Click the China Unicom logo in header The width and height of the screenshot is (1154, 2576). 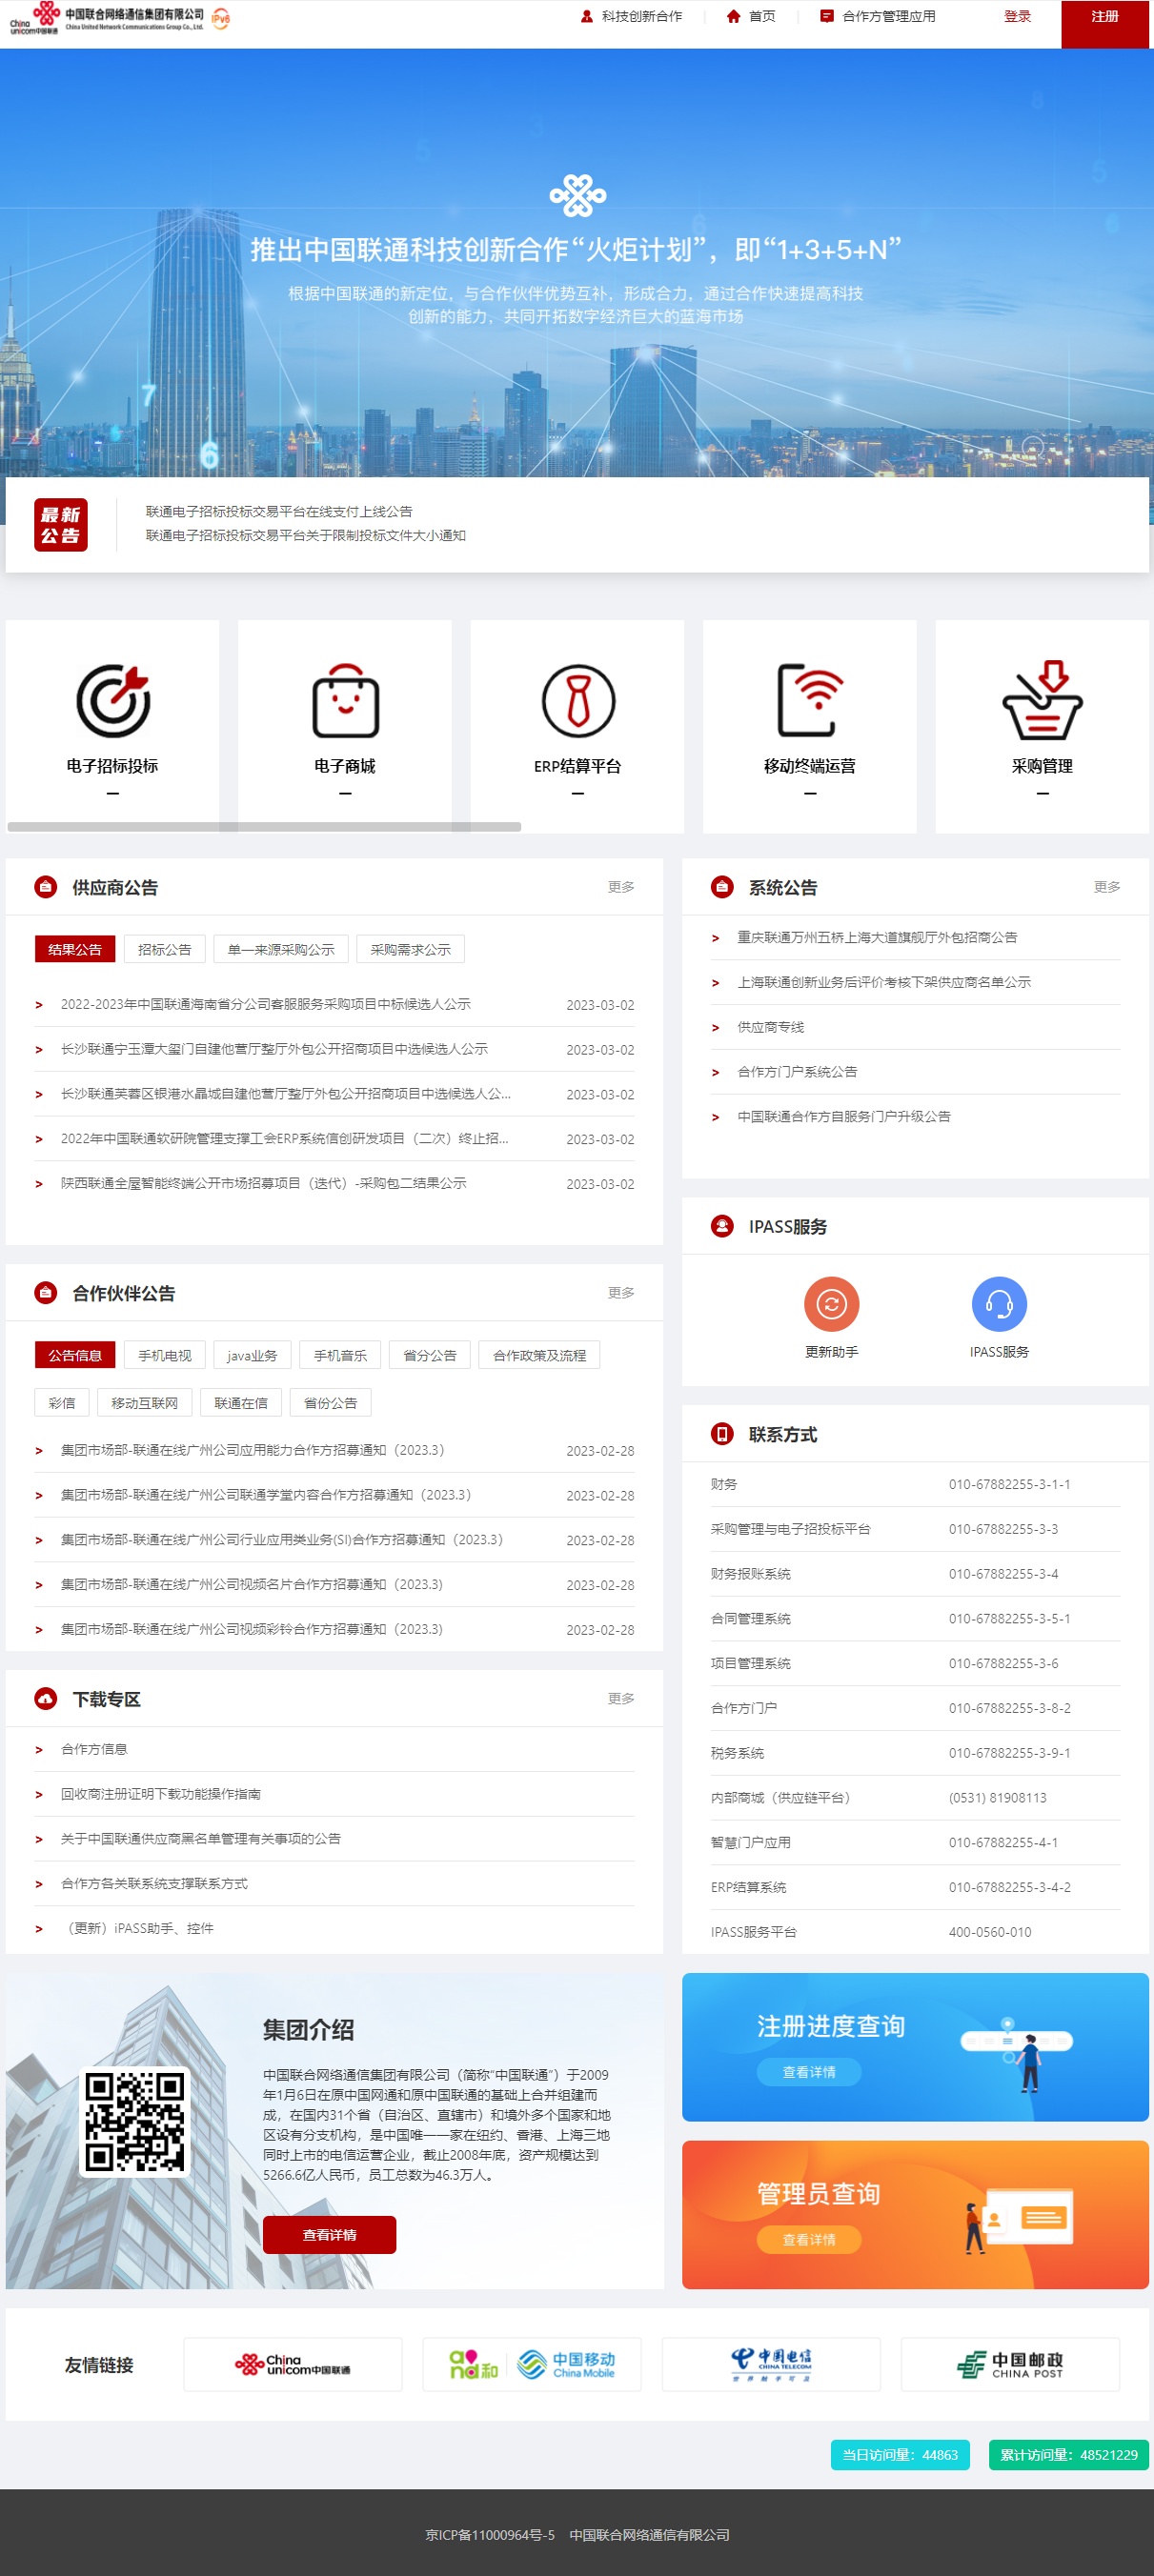coord(106,18)
